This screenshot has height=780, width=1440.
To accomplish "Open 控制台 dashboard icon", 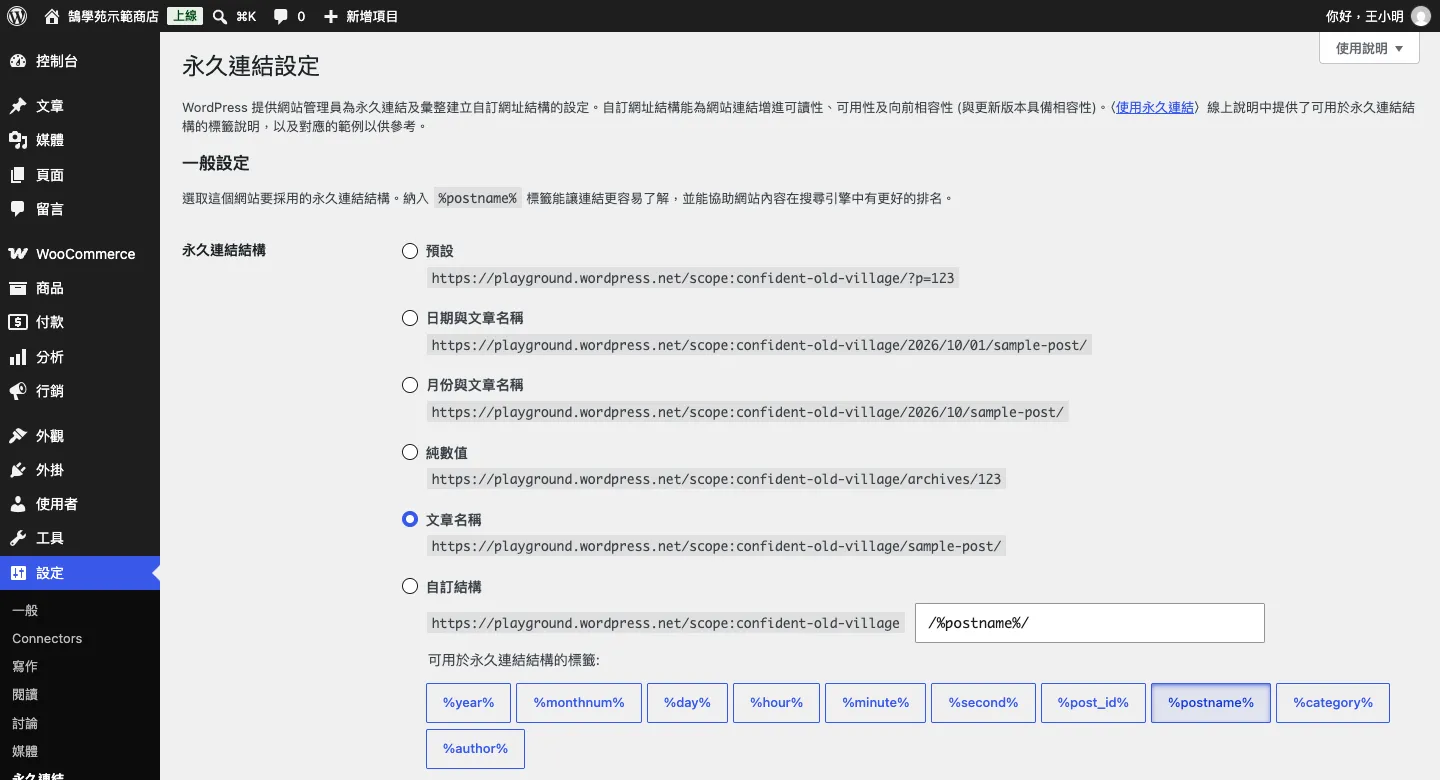I will click(x=18, y=61).
